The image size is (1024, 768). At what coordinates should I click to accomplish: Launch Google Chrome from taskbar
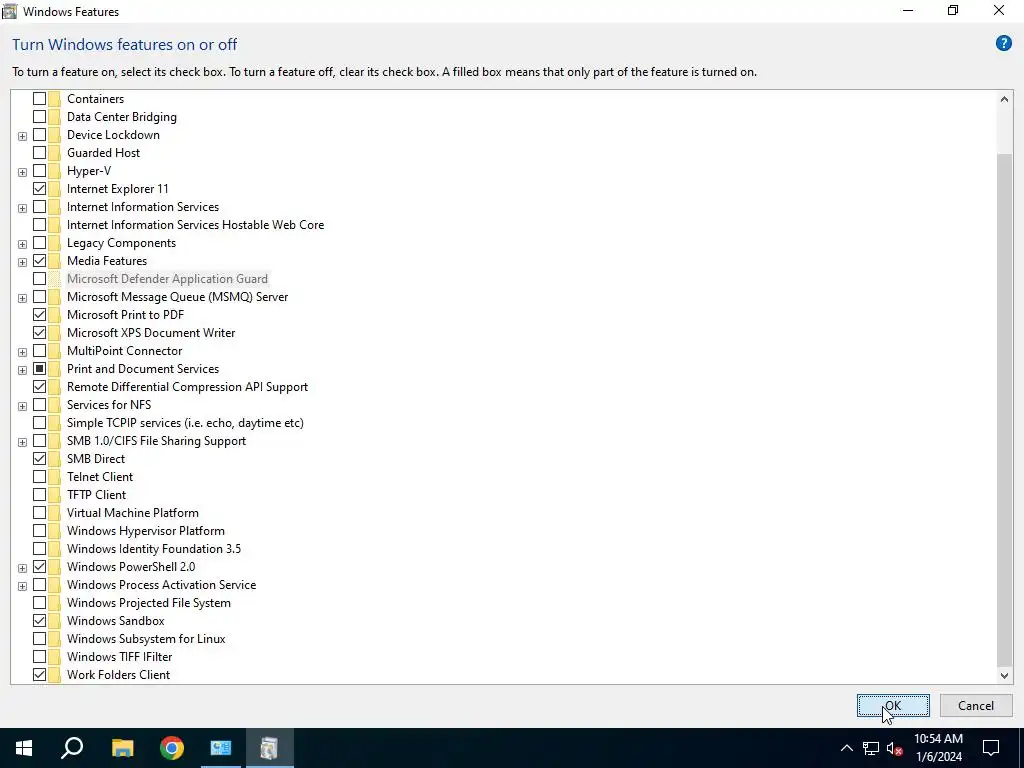172,748
